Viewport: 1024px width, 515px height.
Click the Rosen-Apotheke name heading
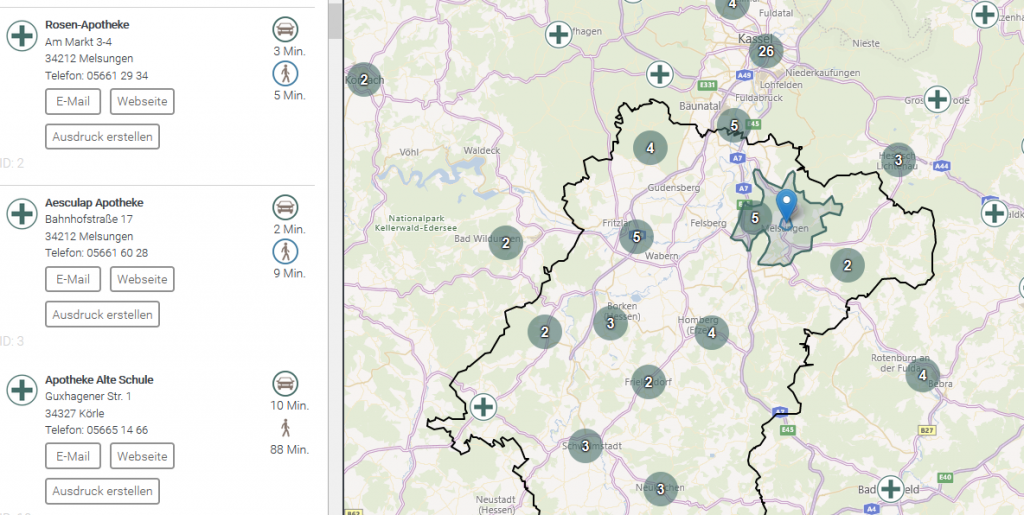click(x=87, y=25)
